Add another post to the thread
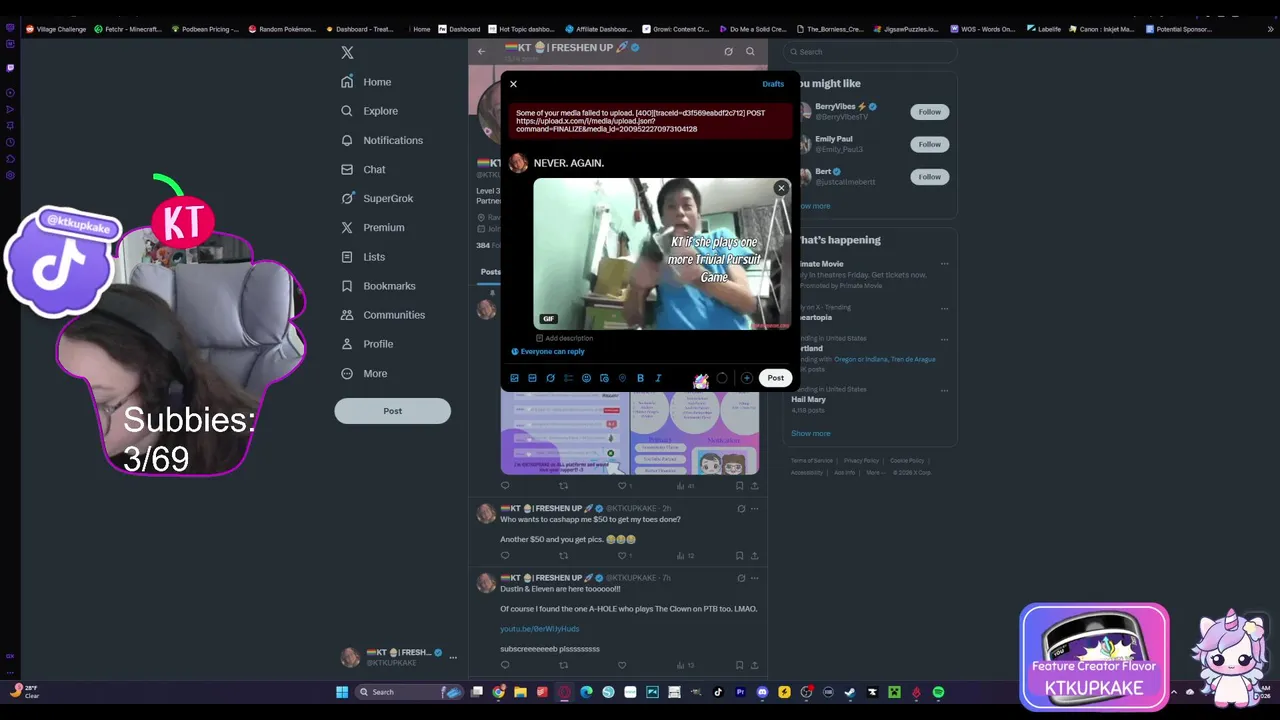The height and width of the screenshot is (720, 1280). pos(746,378)
